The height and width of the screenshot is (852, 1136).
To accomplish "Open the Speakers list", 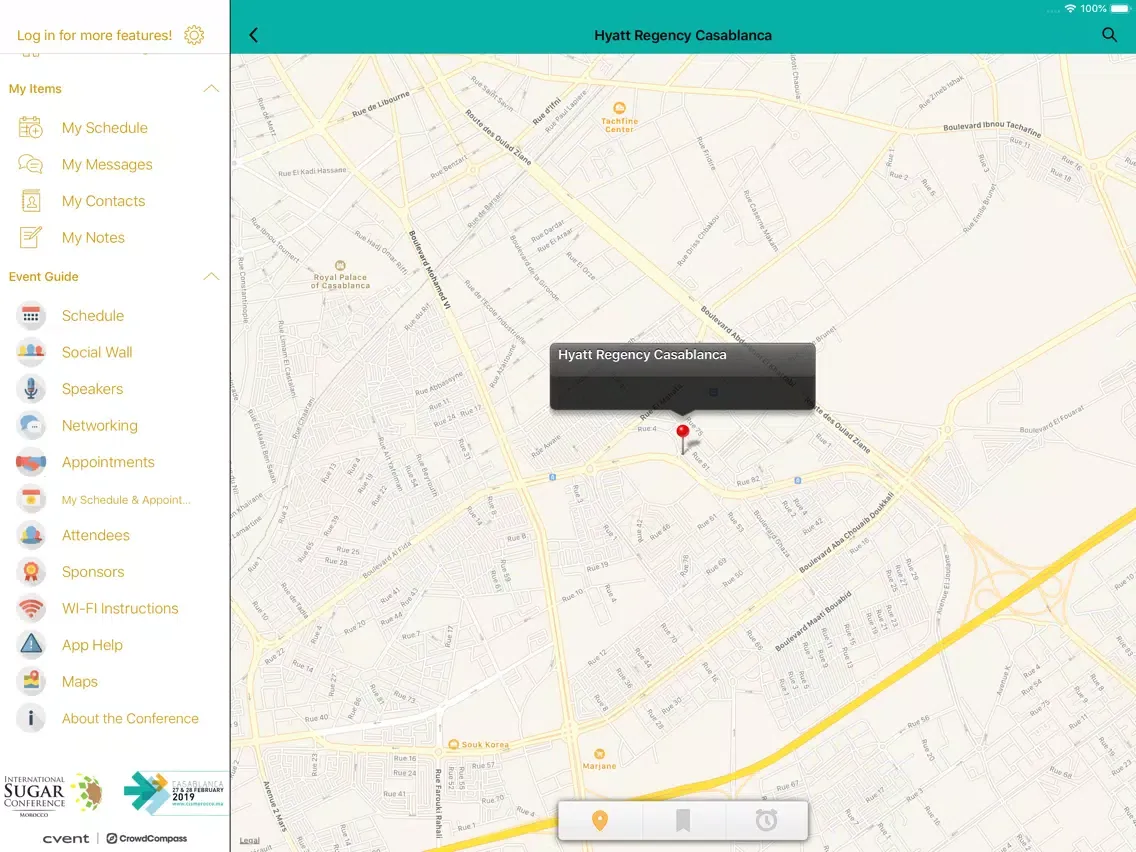I will click(x=92, y=389).
